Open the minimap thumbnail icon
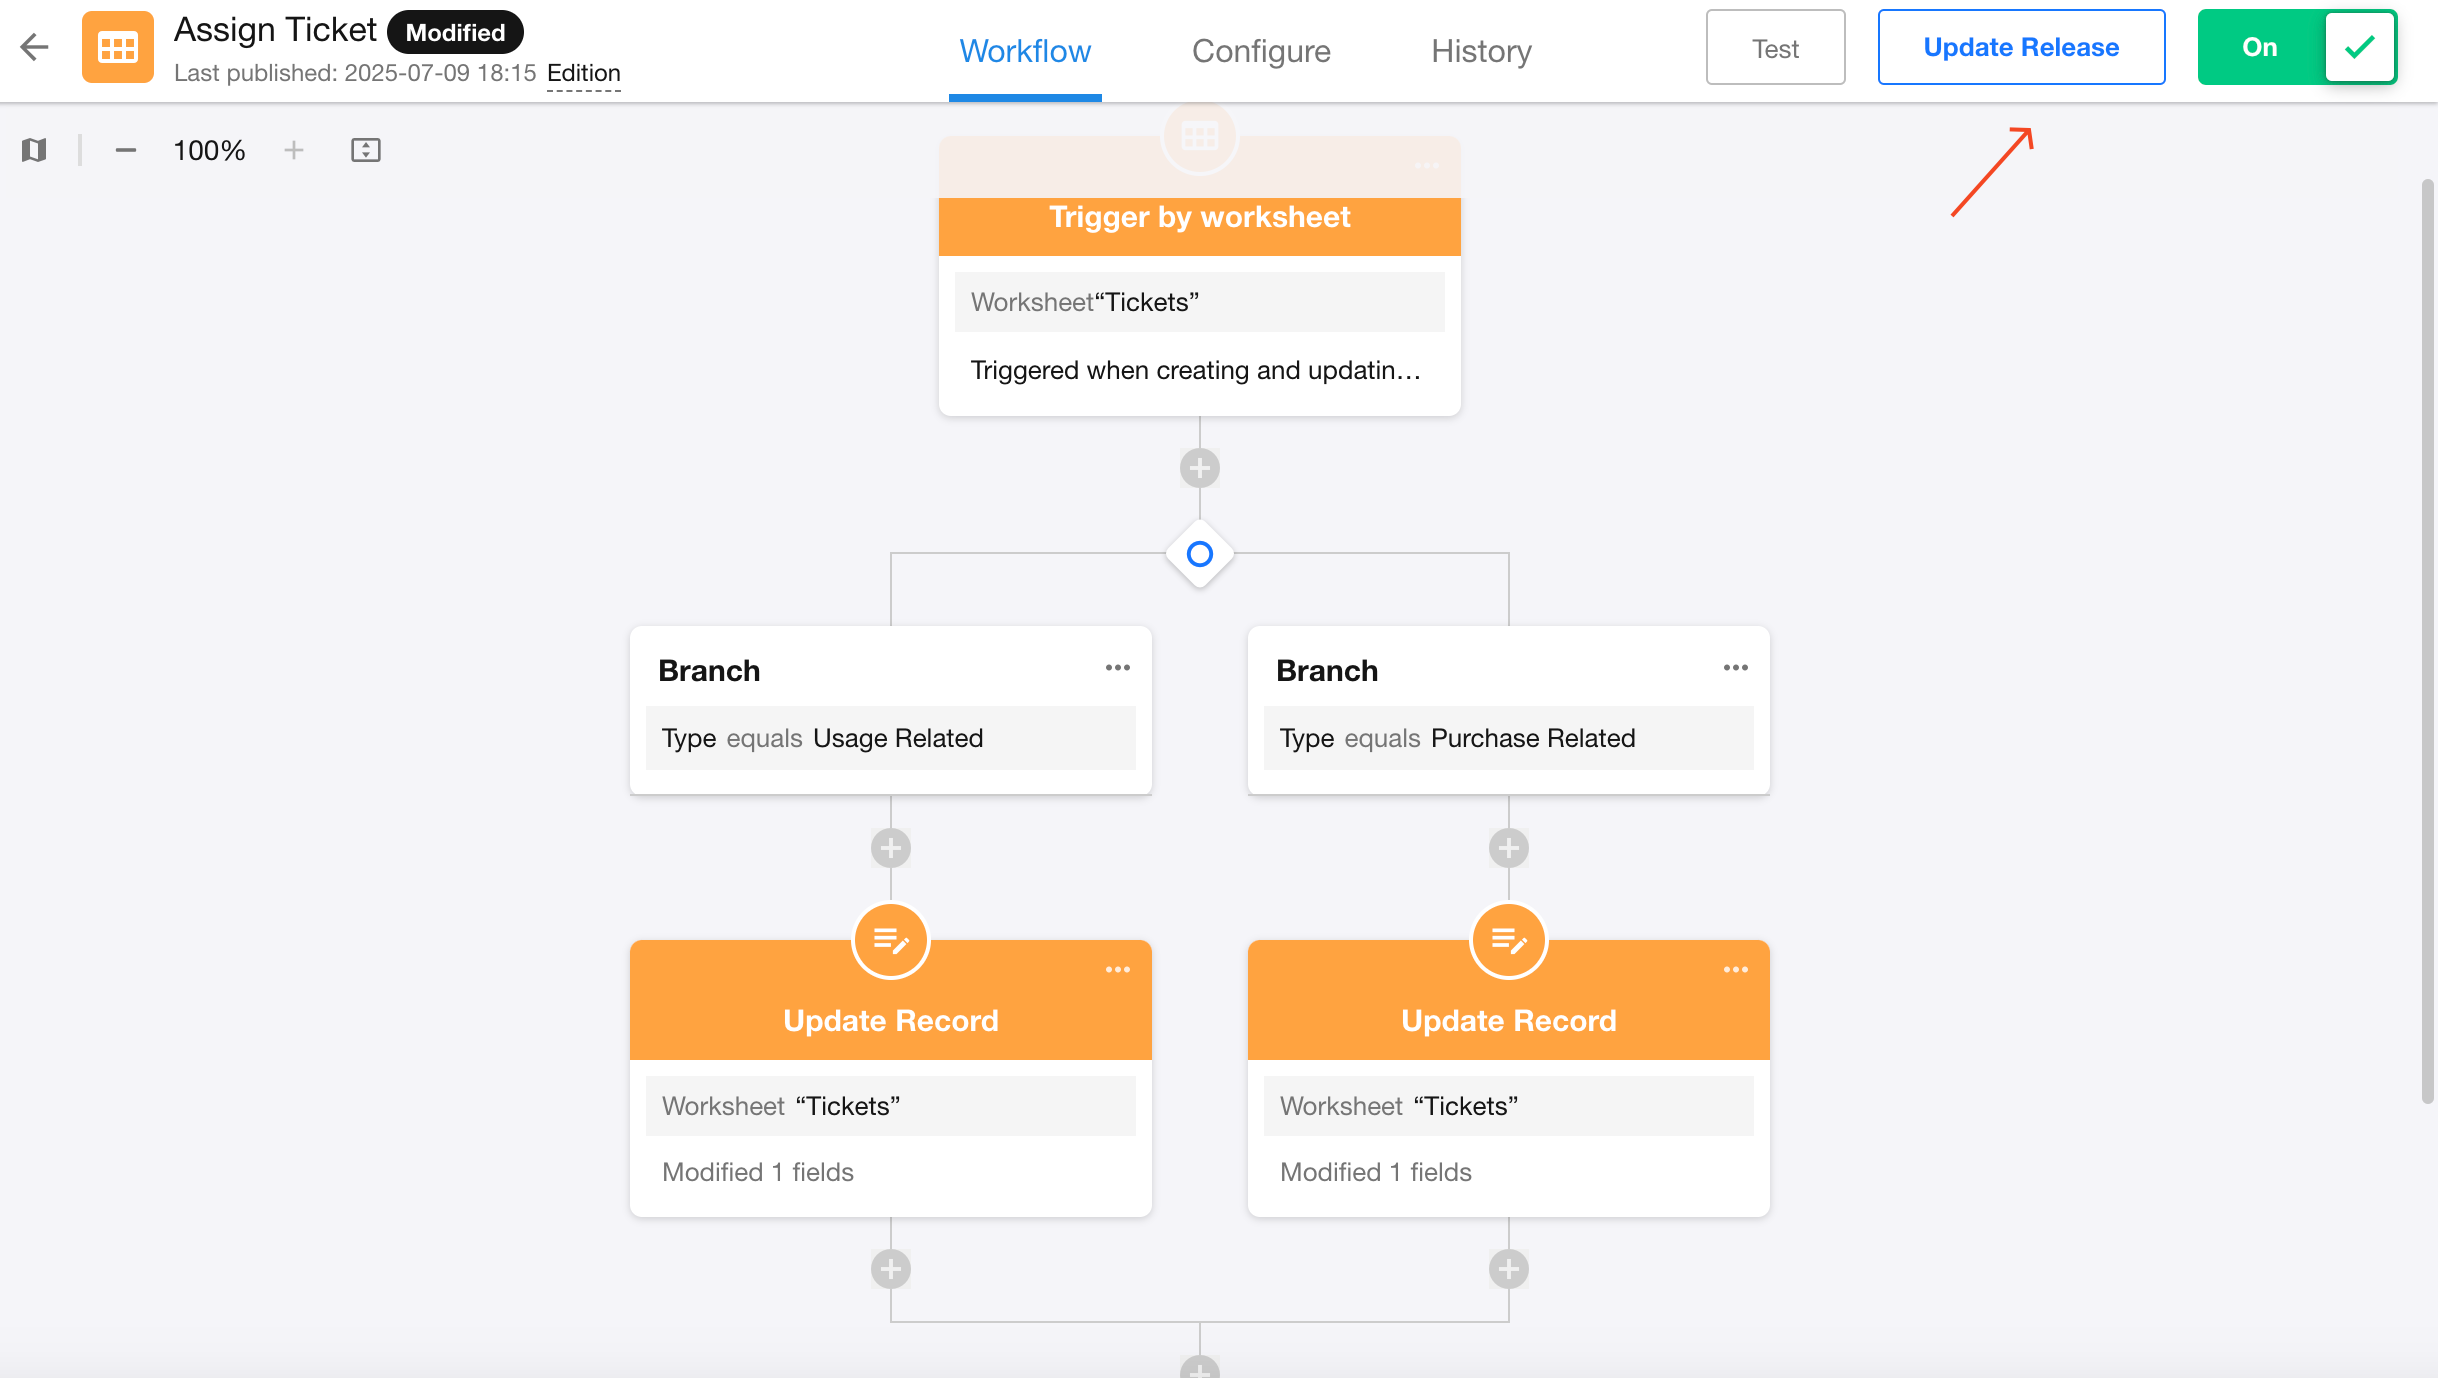 pos(34,150)
